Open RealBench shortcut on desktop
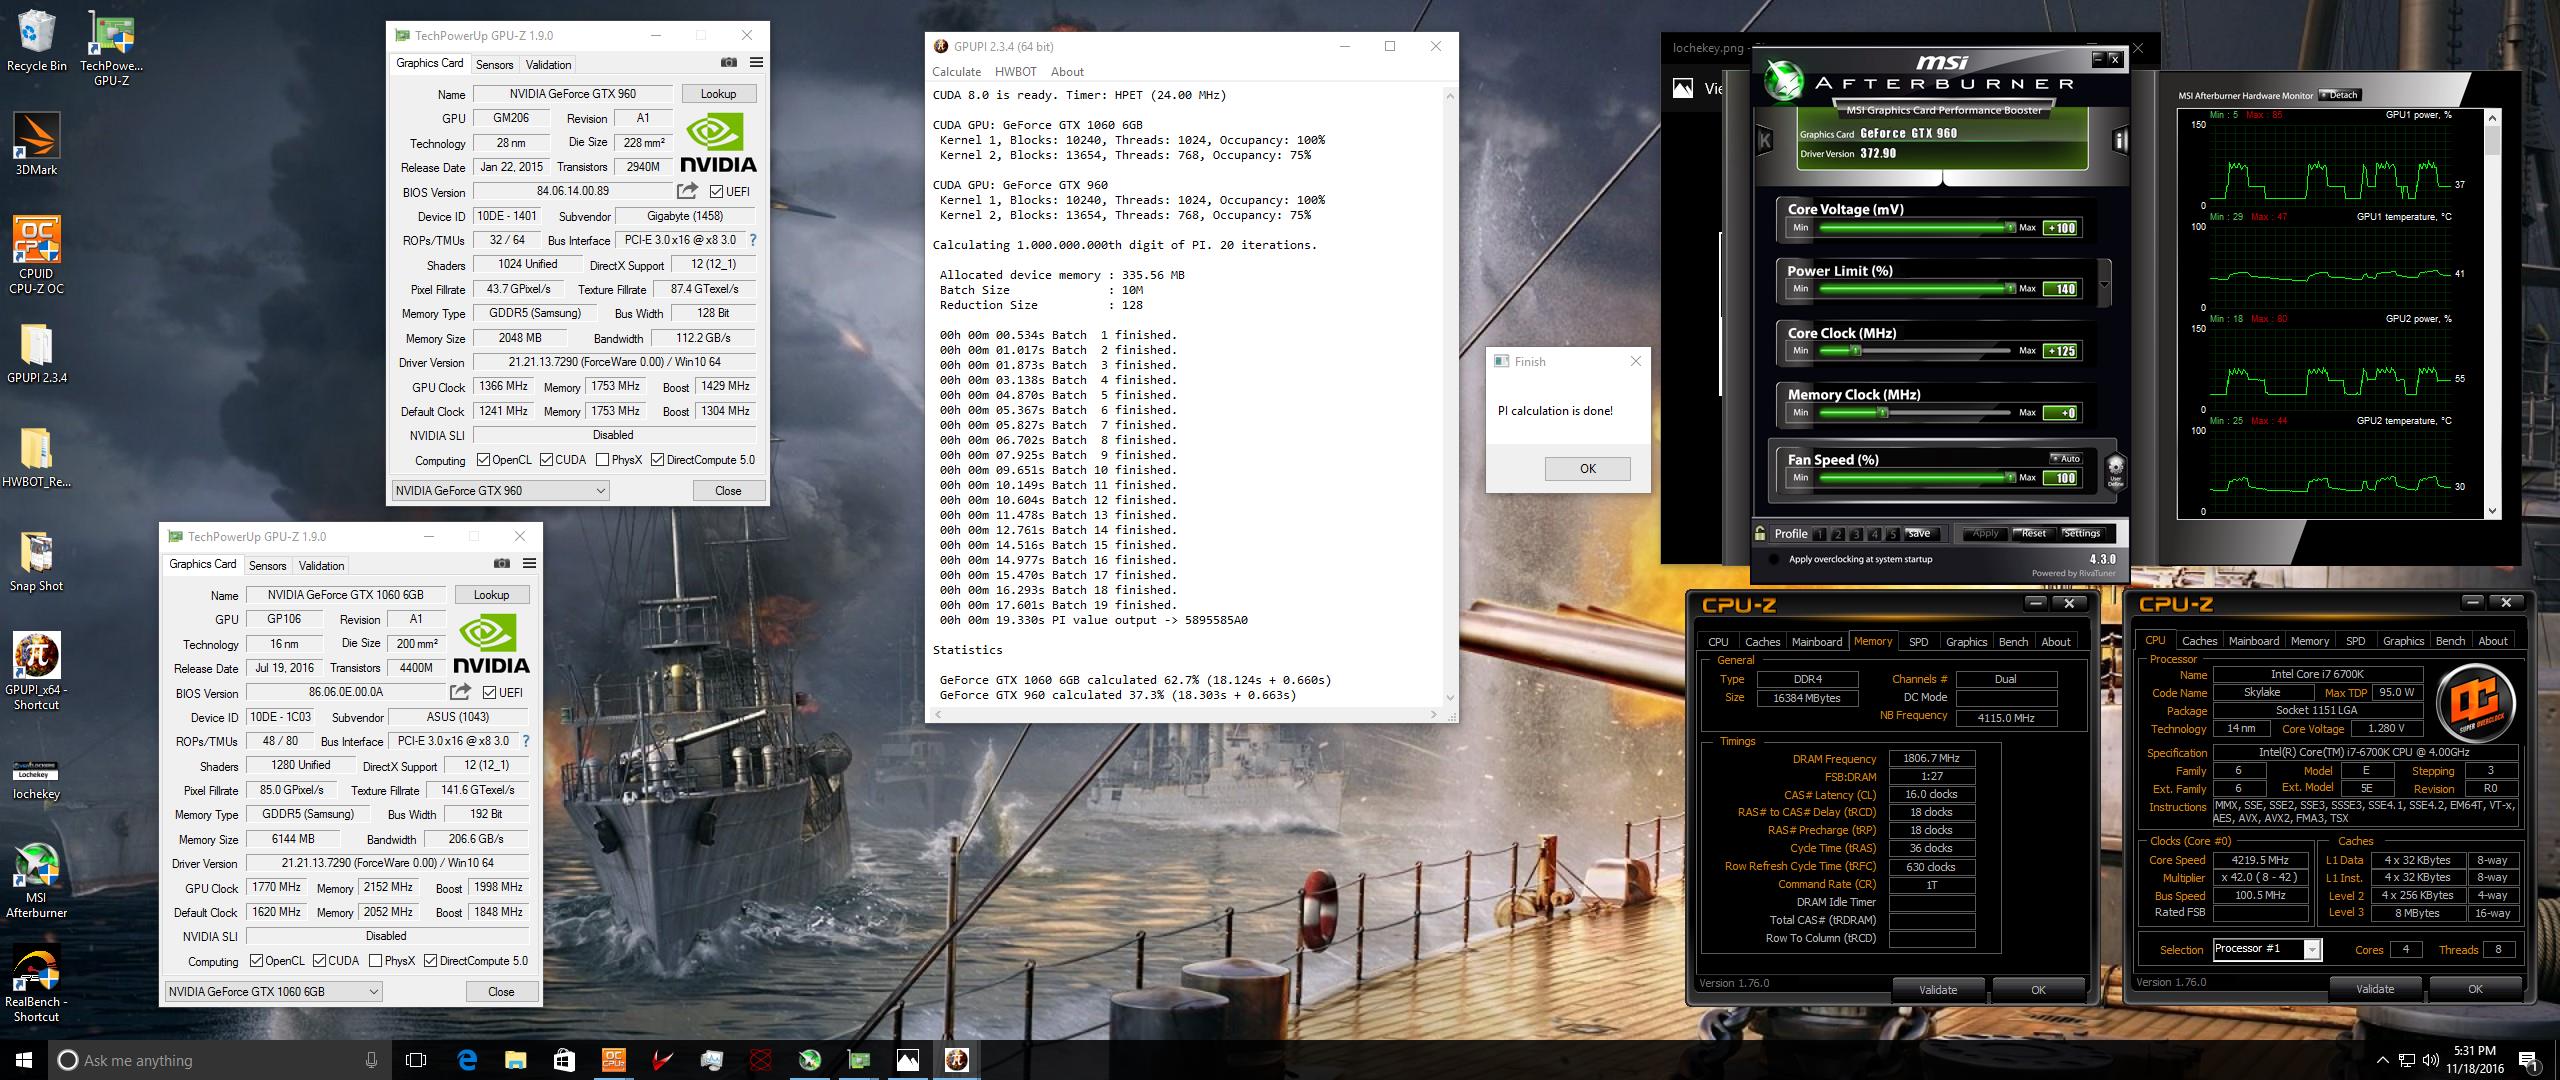This screenshot has width=2560, height=1080. click(x=36, y=984)
